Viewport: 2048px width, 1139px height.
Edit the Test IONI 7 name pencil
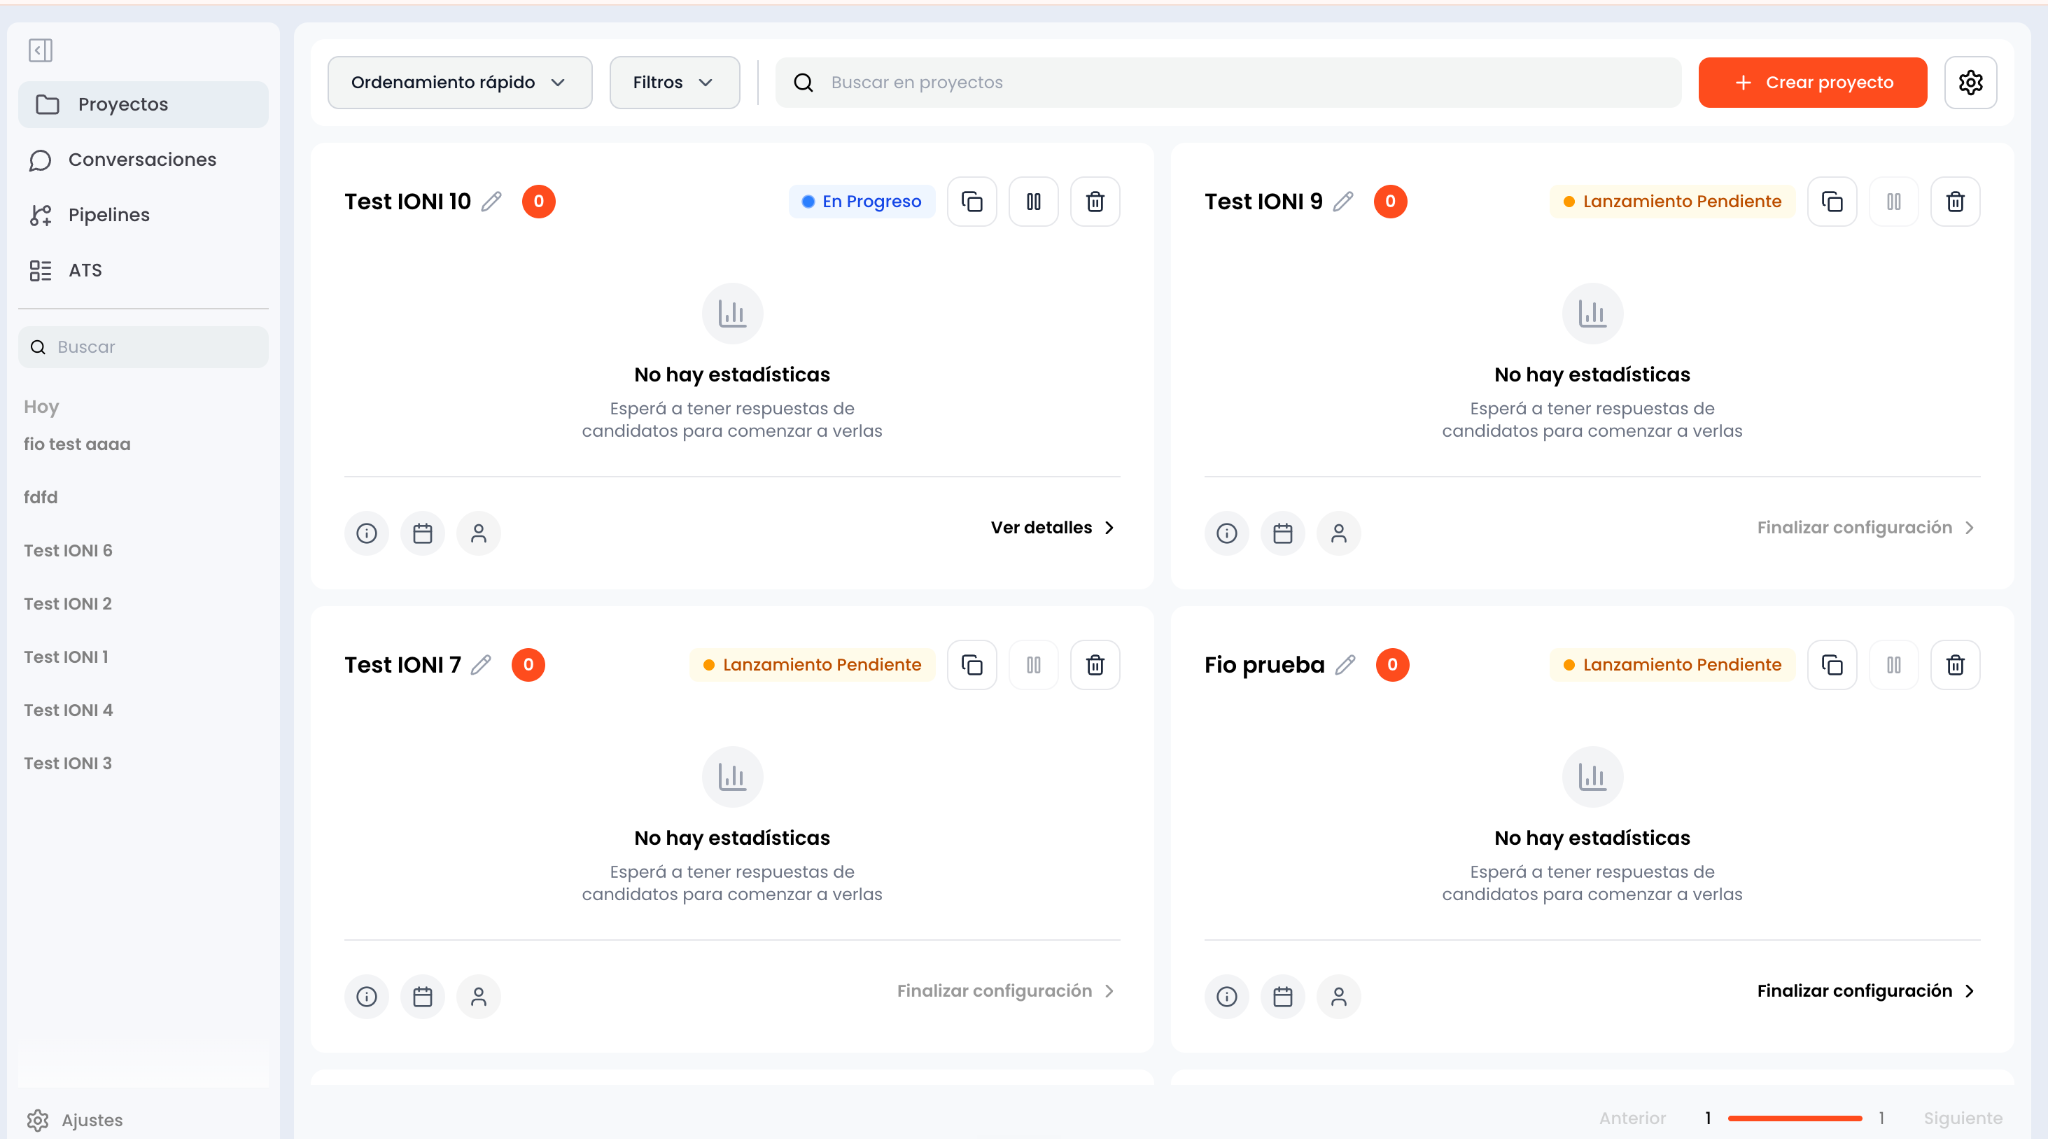[481, 664]
